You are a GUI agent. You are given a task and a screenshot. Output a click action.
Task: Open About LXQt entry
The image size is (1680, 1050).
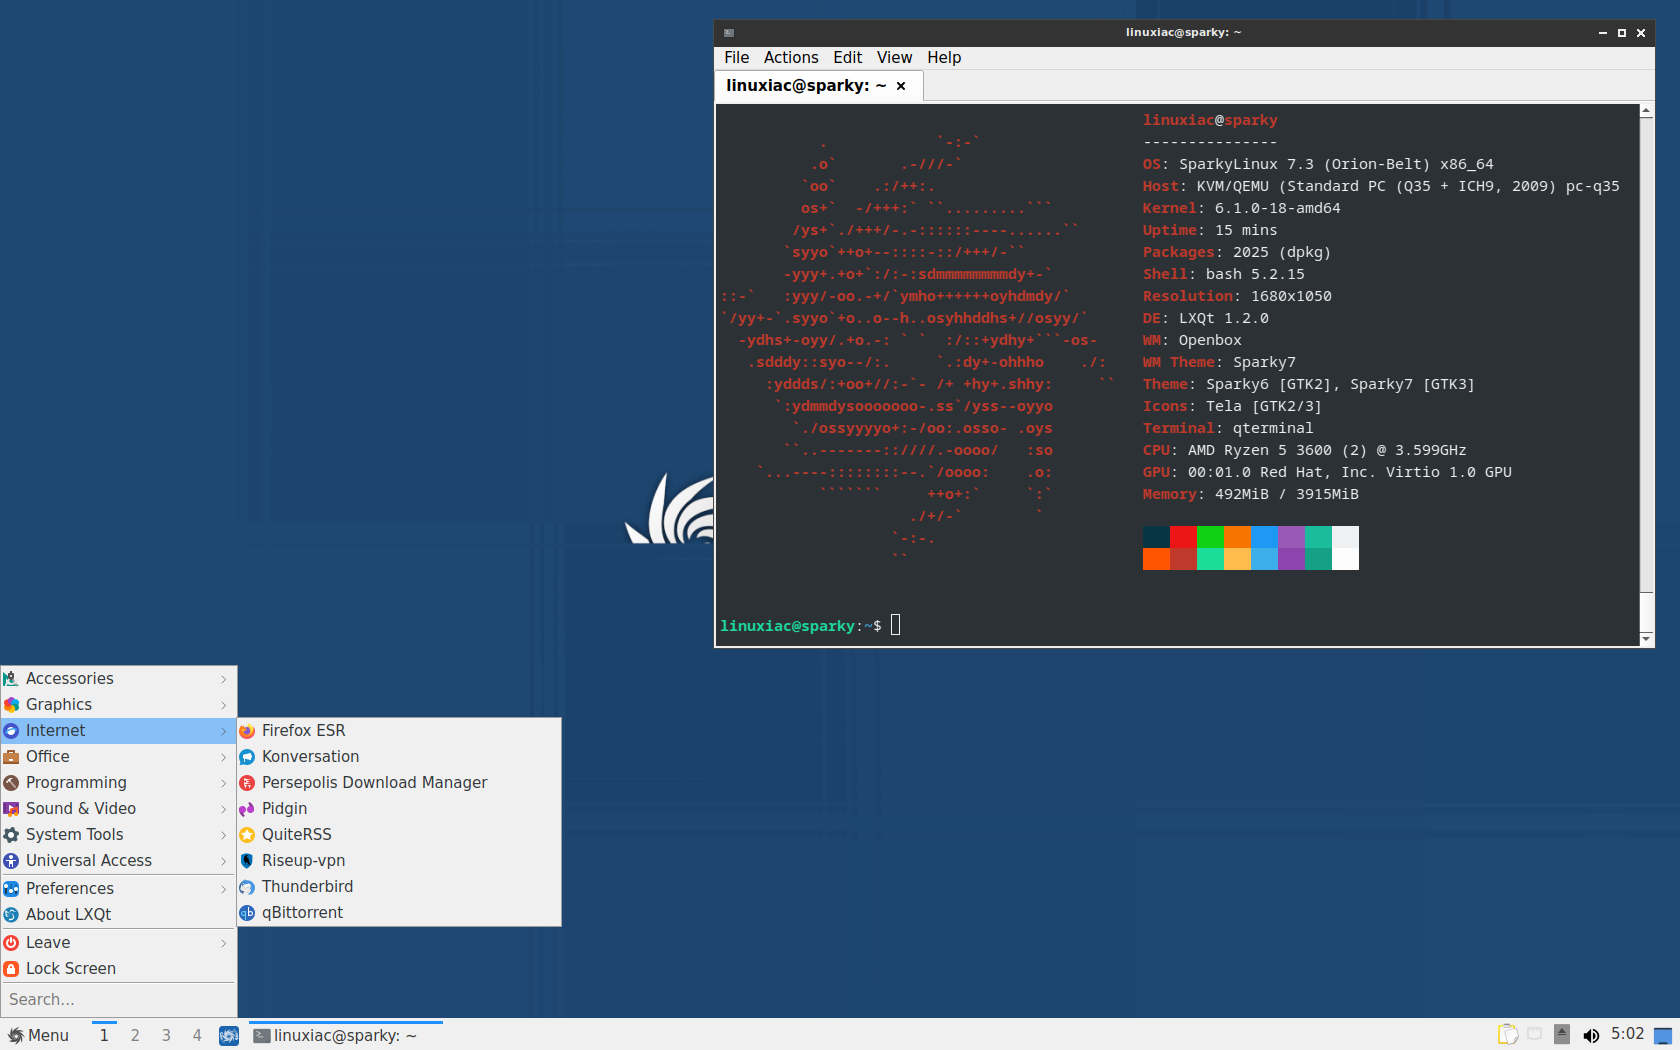(x=118, y=915)
